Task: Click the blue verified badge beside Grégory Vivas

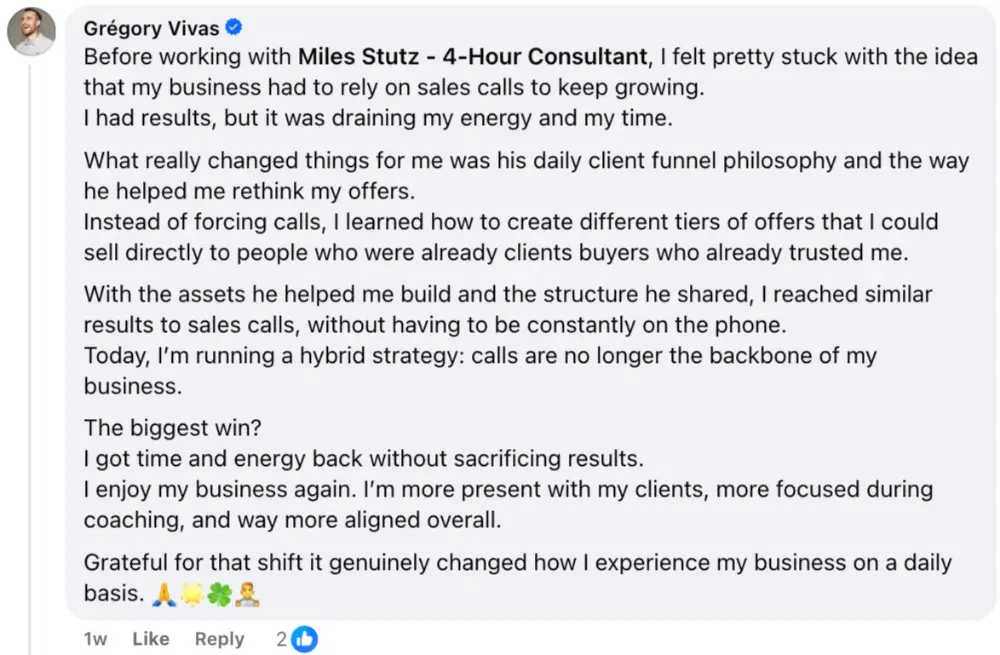Action: click(x=234, y=28)
